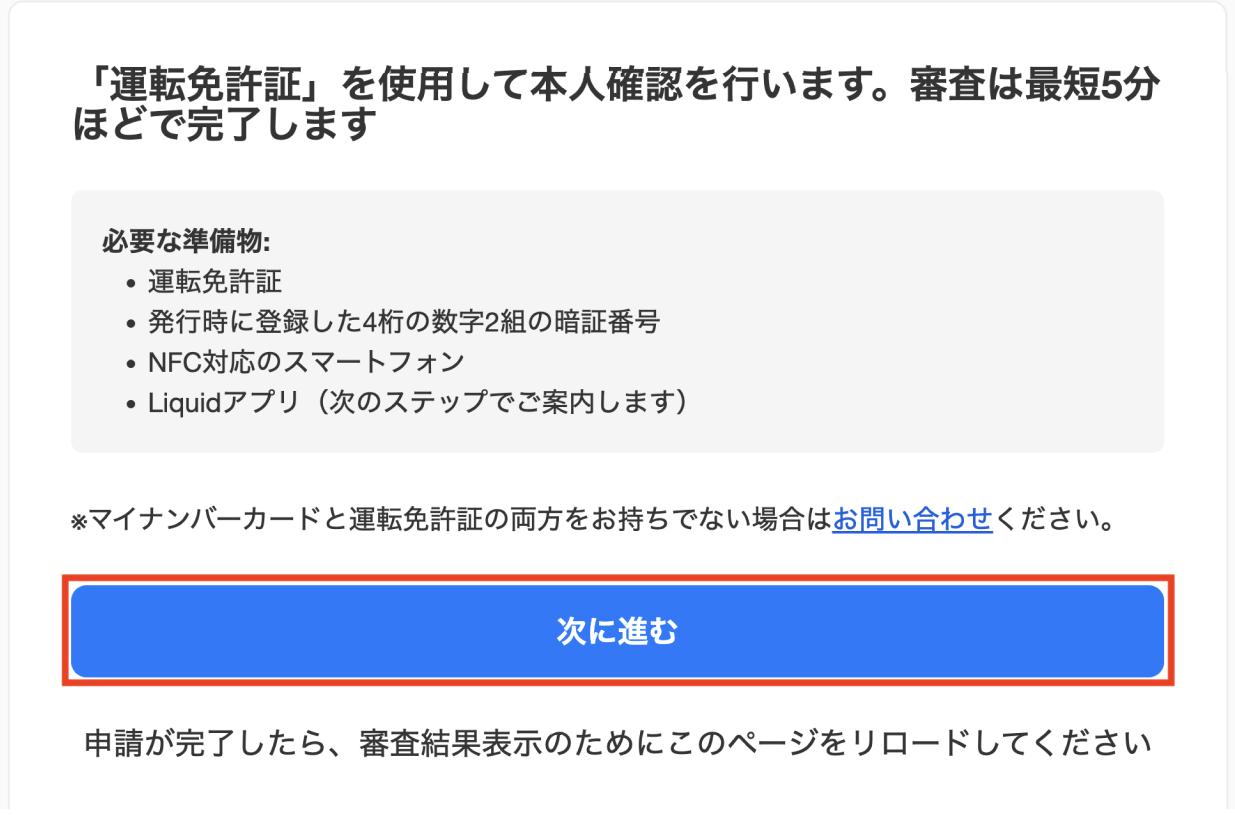This screenshot has width=1235, height=815.
Task: Open the お問い合わせ link
Action: tap(912, 520)
